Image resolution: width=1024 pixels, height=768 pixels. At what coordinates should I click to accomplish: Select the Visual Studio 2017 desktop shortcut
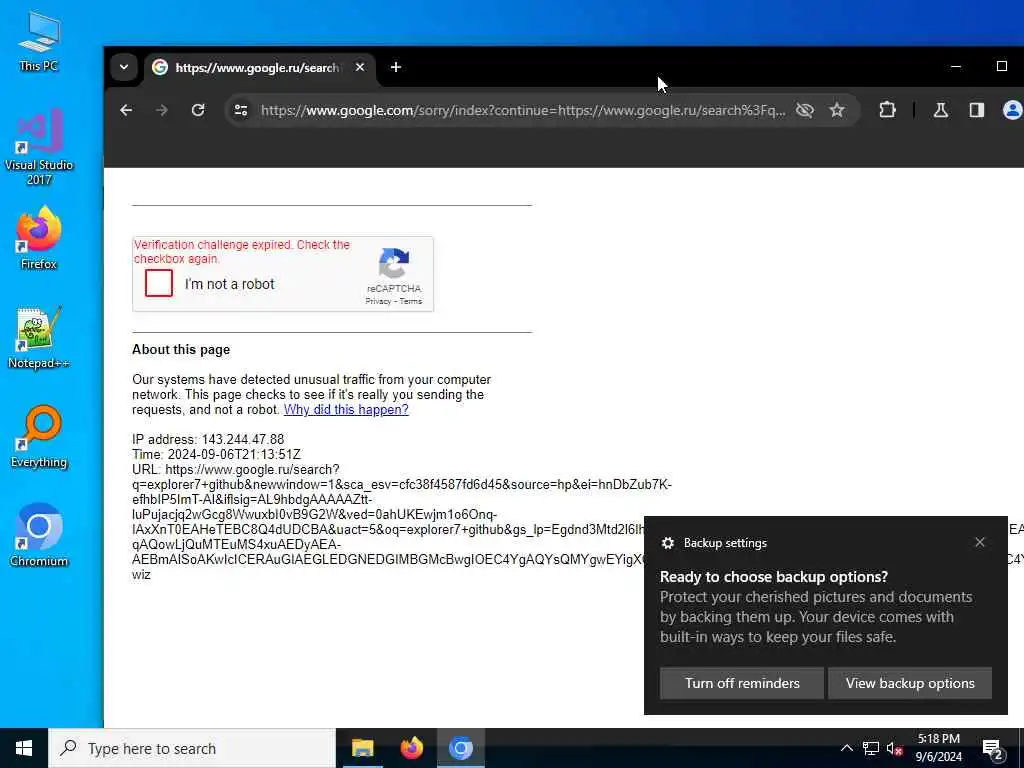(x=39, y=147)
